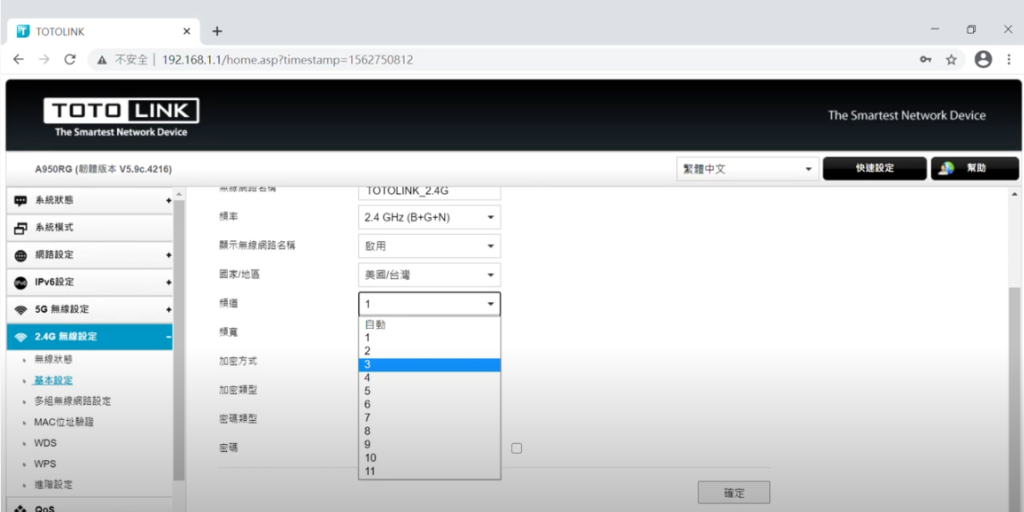1024x512 pixels.
Task: Click the 系統狀態 menu icon
Action: click(x=21, y=200)
